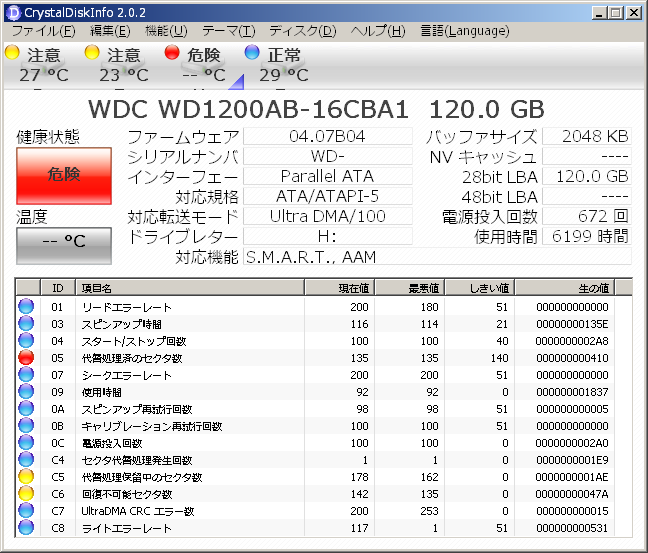Click the buffer size field 2048 KB

pyautogui.click(x=587, y=136)
